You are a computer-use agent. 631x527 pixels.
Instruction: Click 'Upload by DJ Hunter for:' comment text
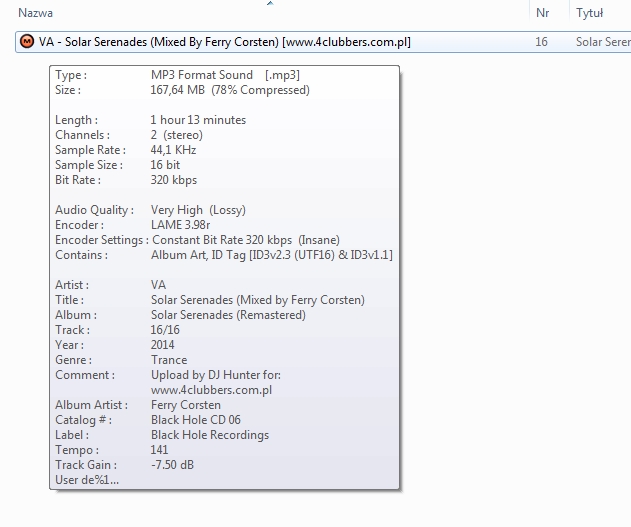(216, 375)
